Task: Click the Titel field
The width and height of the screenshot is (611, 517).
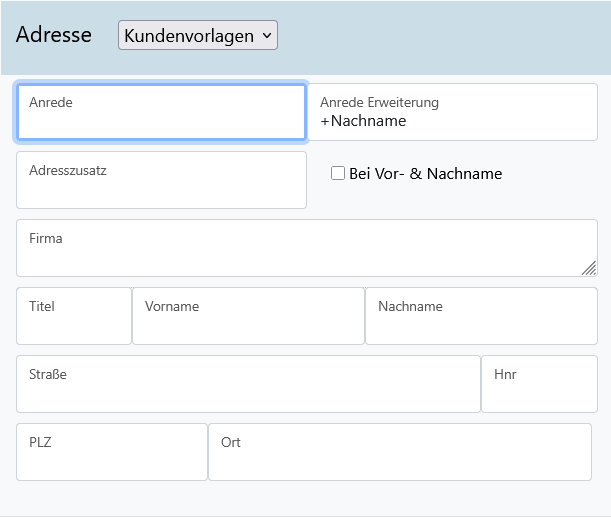Action: point(74,324)
